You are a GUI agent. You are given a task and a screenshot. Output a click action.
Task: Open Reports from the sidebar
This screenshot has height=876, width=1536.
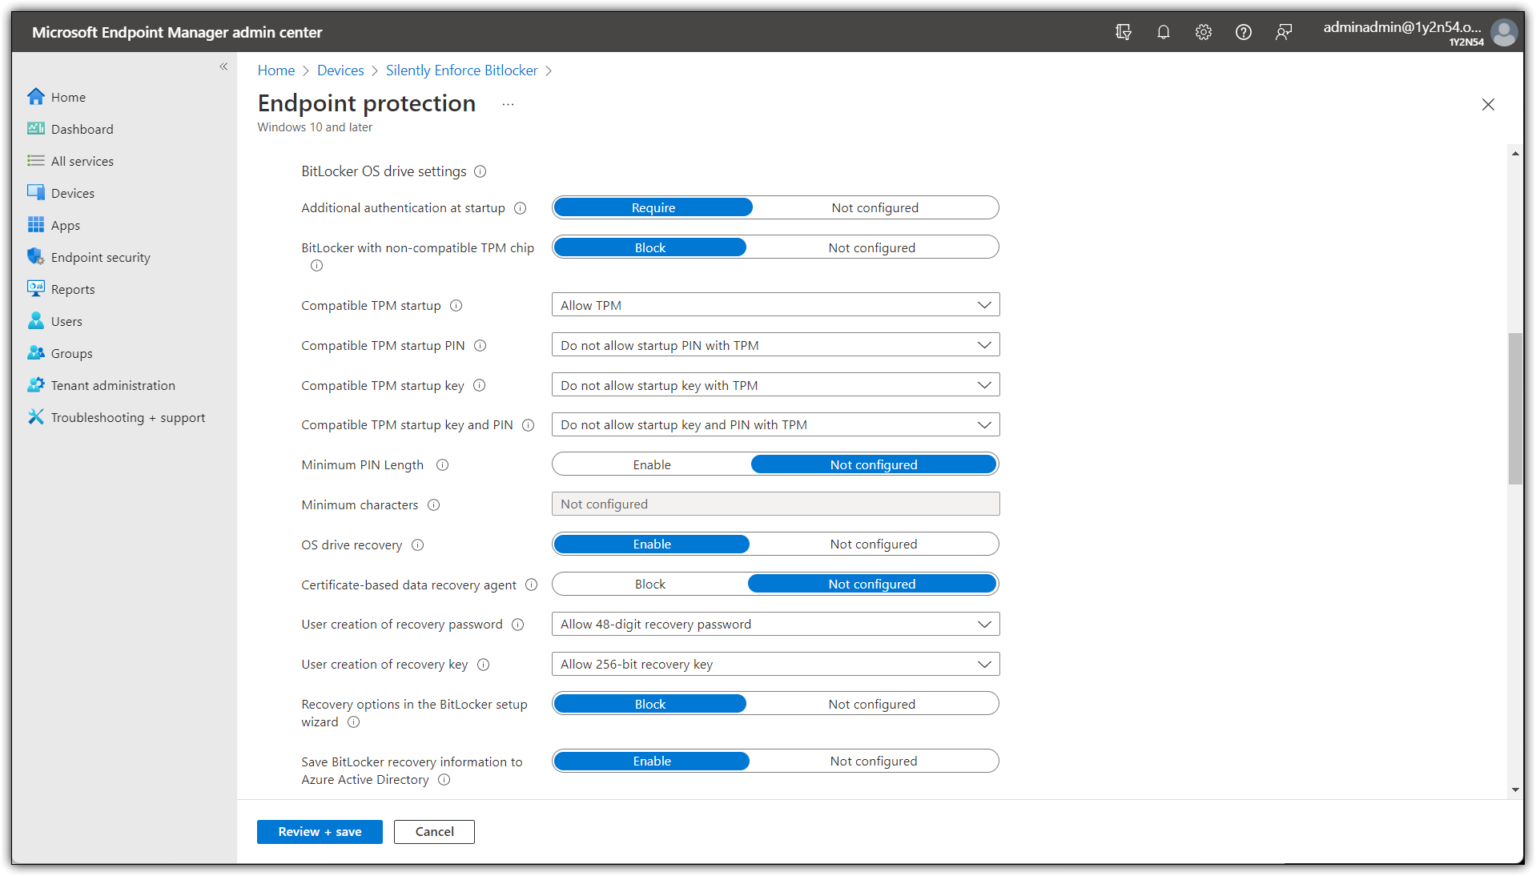[x=72, y=288]
